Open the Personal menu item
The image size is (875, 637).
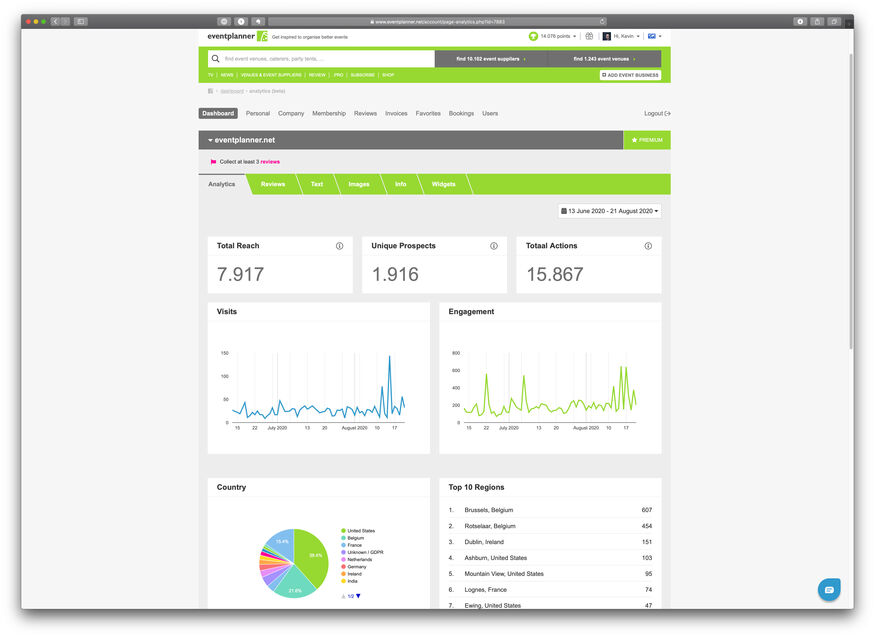tap(258, 113)
